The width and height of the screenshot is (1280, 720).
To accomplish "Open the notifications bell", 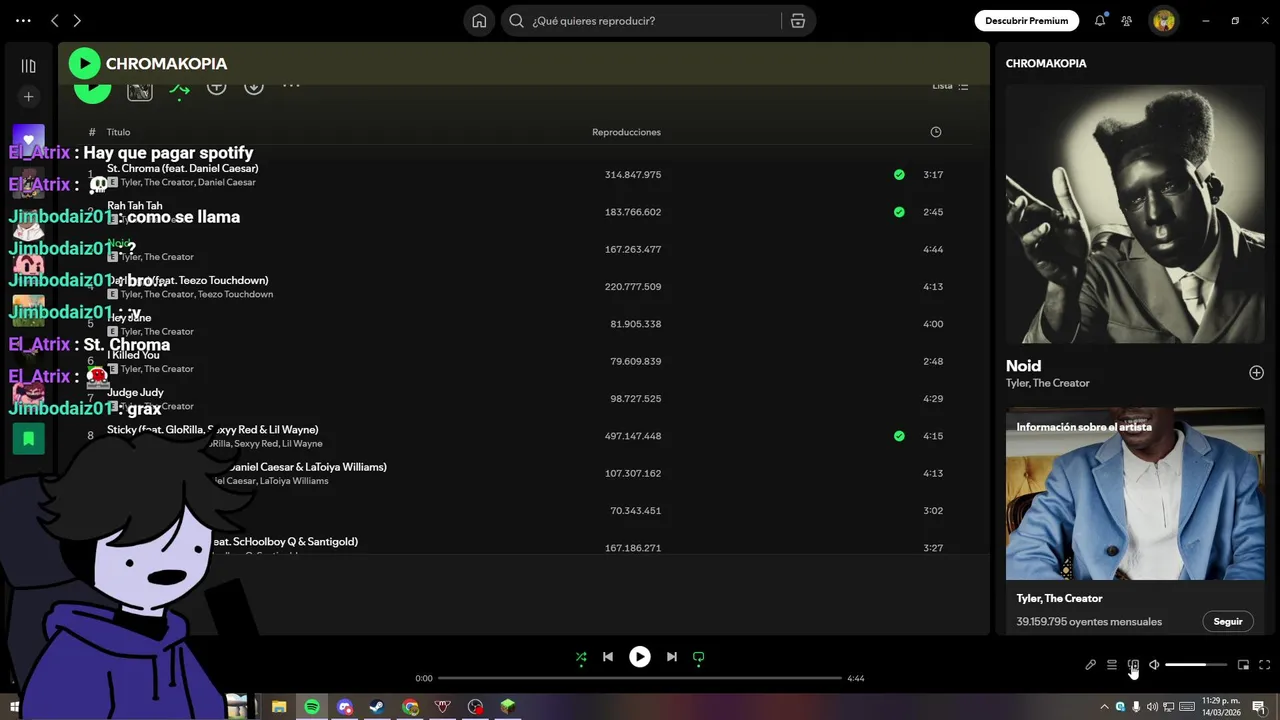I will (x=1100, y=20).
